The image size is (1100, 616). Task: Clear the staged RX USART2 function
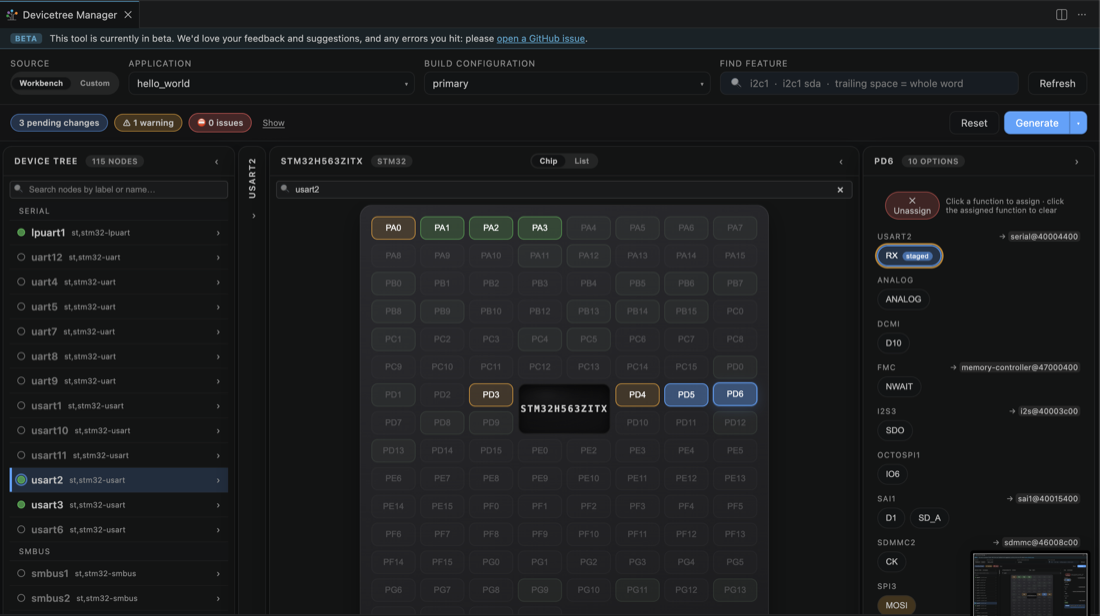(908, 256)
